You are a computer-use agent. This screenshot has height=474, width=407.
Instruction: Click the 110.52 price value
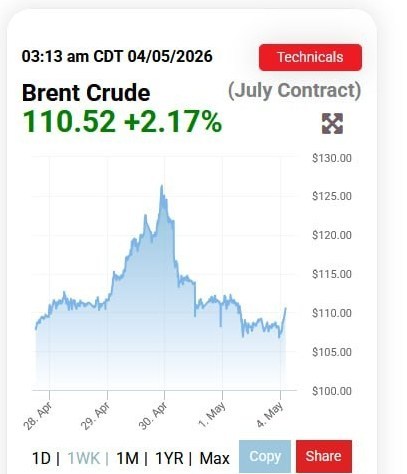point(69,121)
